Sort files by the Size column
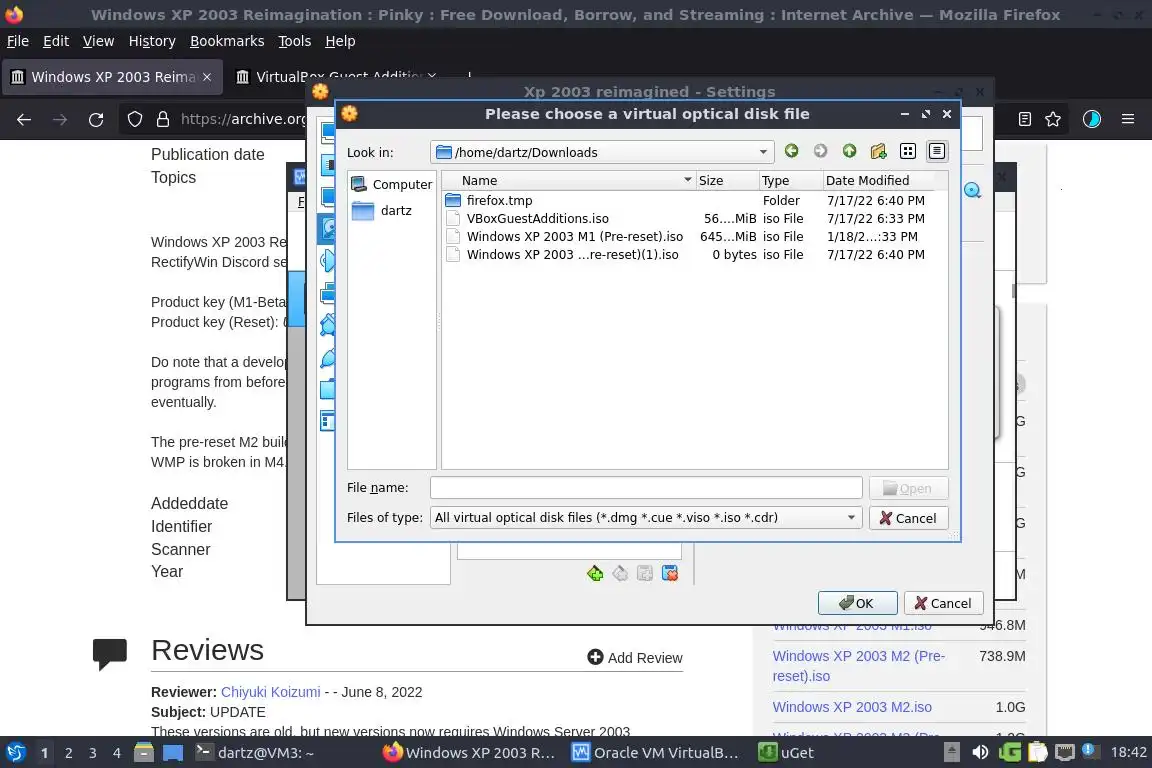The width and height of the screenshot is (1152, 768). pyautogui.click(x=727, y=181)
